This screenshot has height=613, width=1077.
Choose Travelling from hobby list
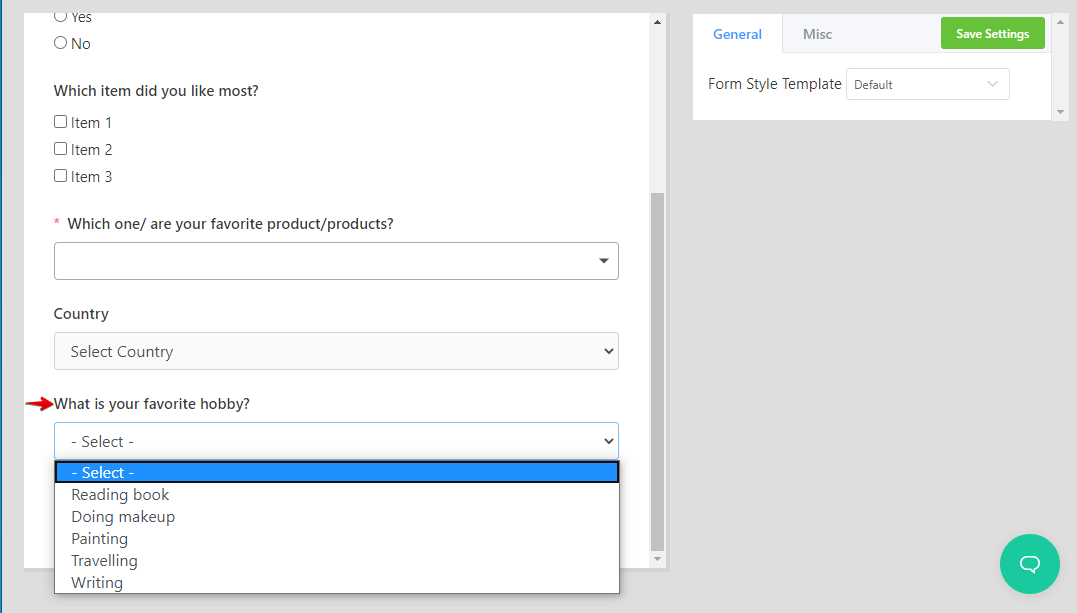[x=104, y=561]
